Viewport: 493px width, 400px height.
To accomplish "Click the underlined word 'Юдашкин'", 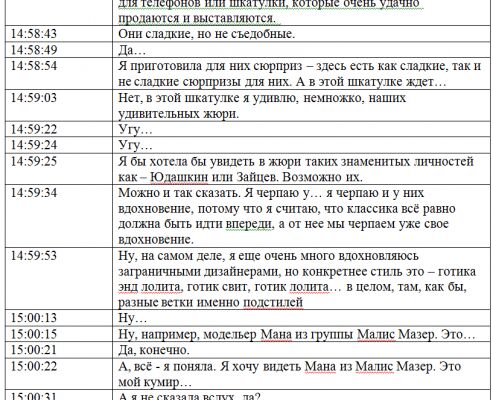I will click(179, 177).
